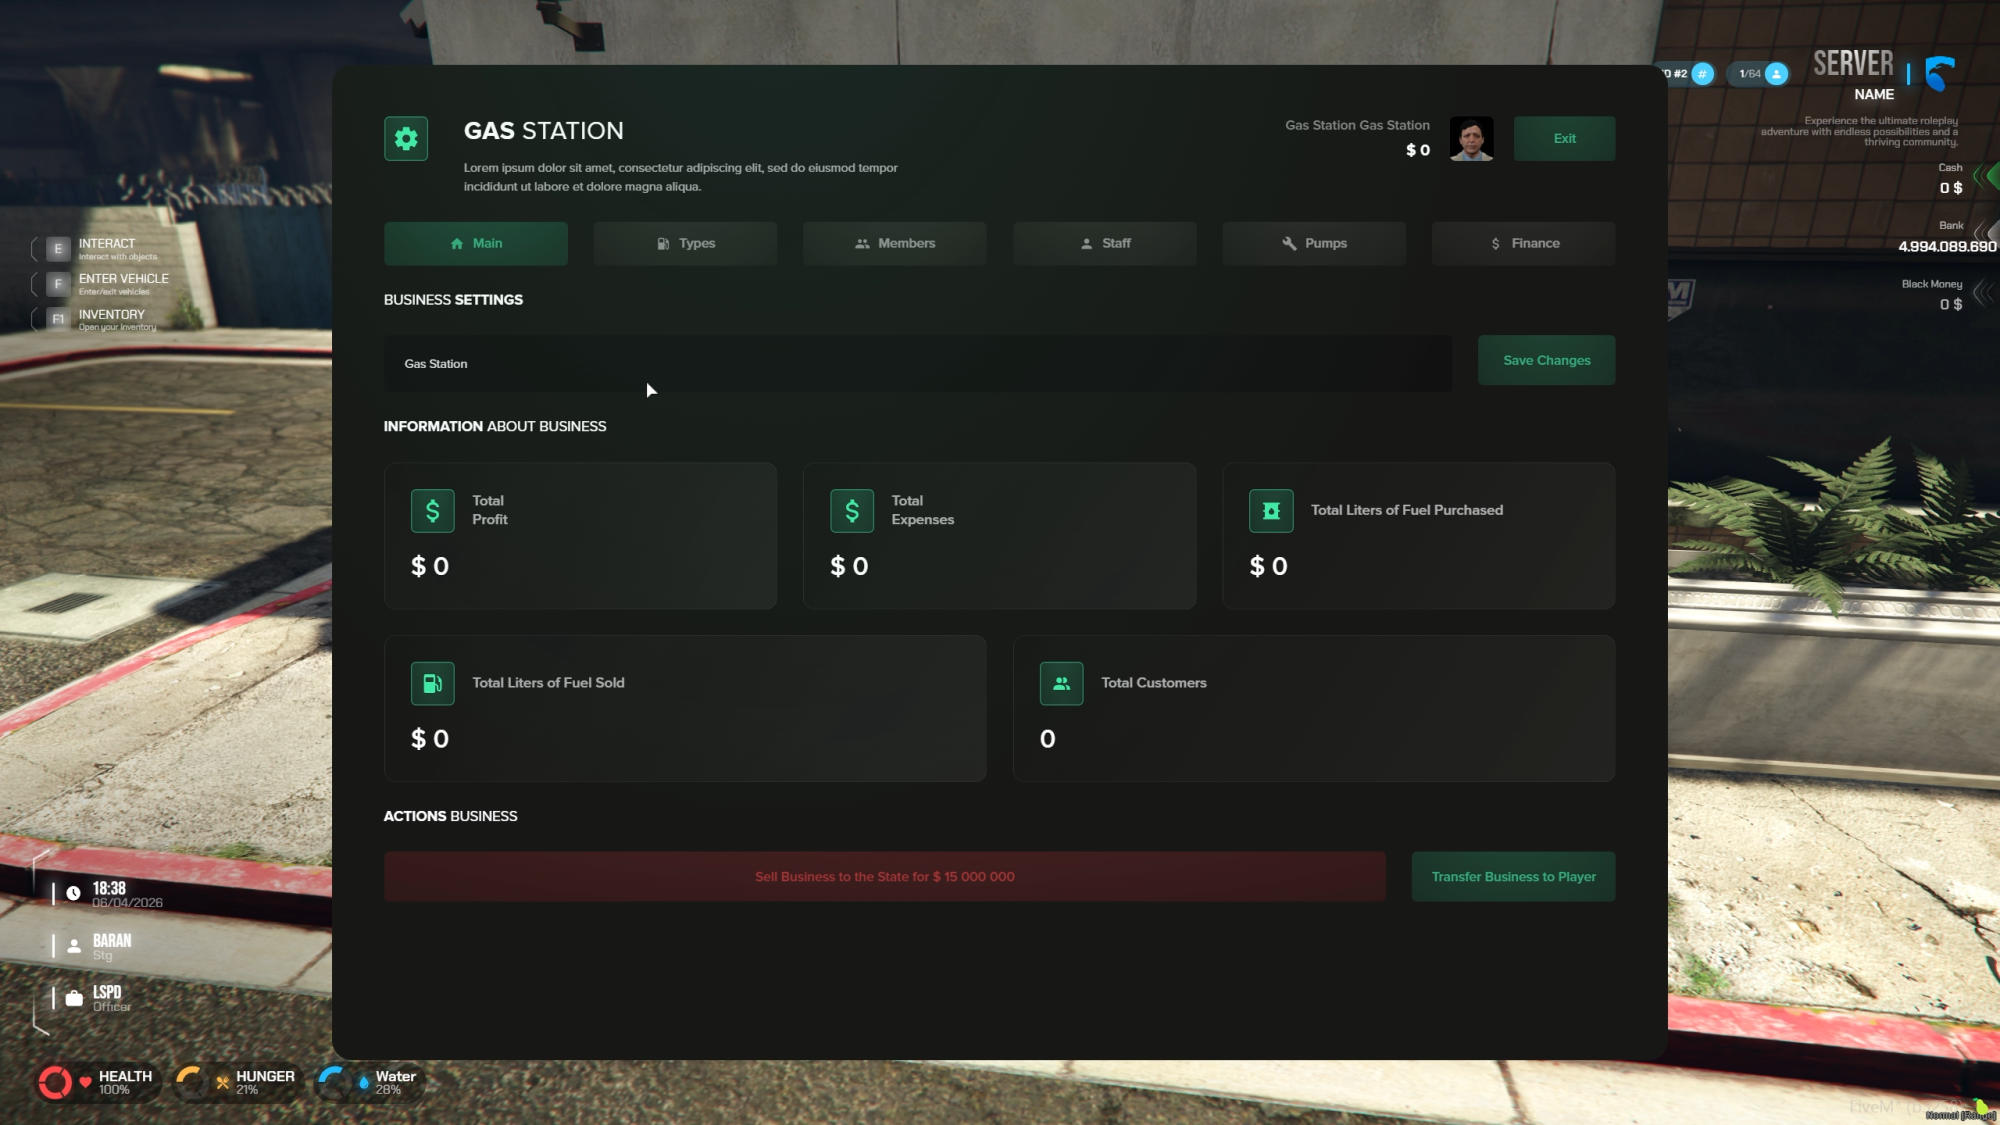Go to the Pumps tab
The height and width of the screenshot is (1125, 2000).
pyautogui.click(x=1314, y=244)
